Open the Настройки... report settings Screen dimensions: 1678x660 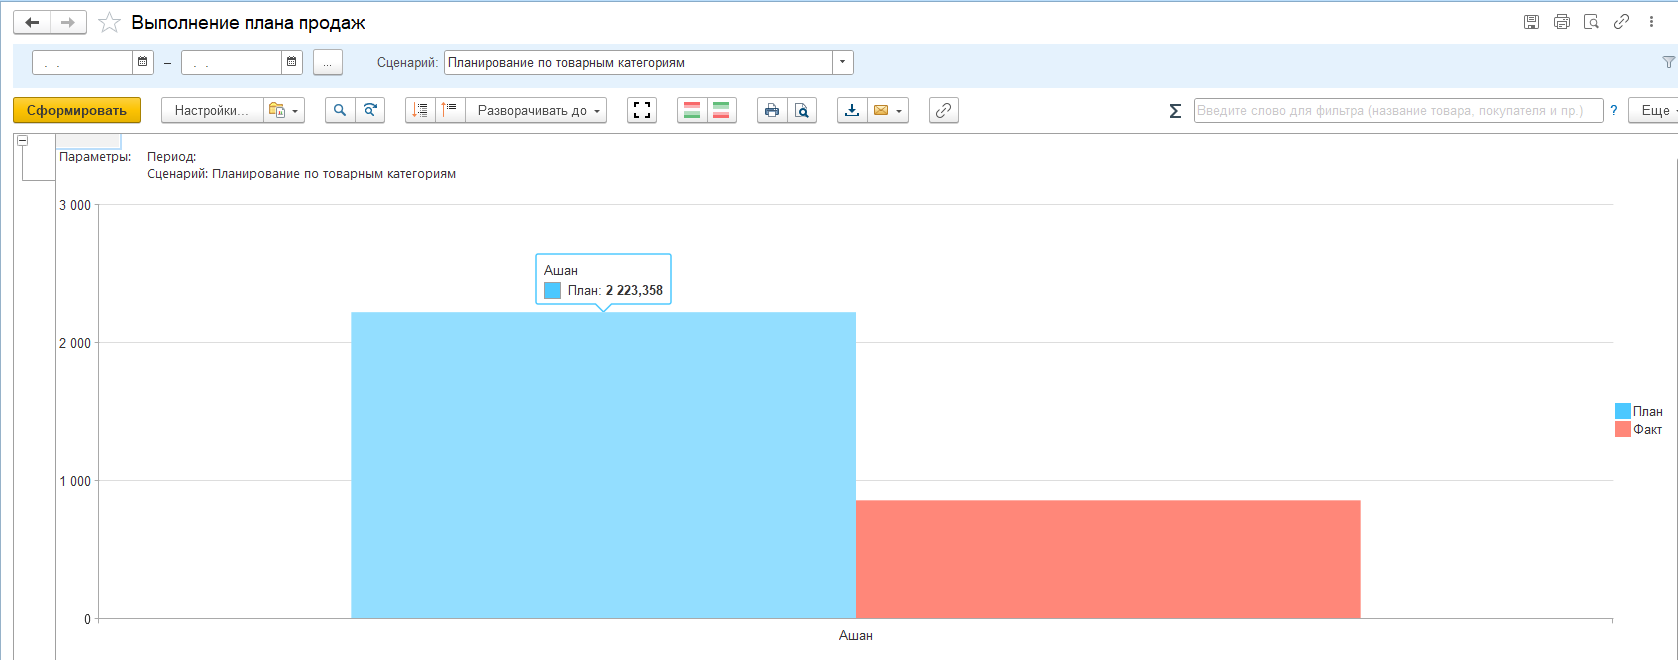[212, 110]
